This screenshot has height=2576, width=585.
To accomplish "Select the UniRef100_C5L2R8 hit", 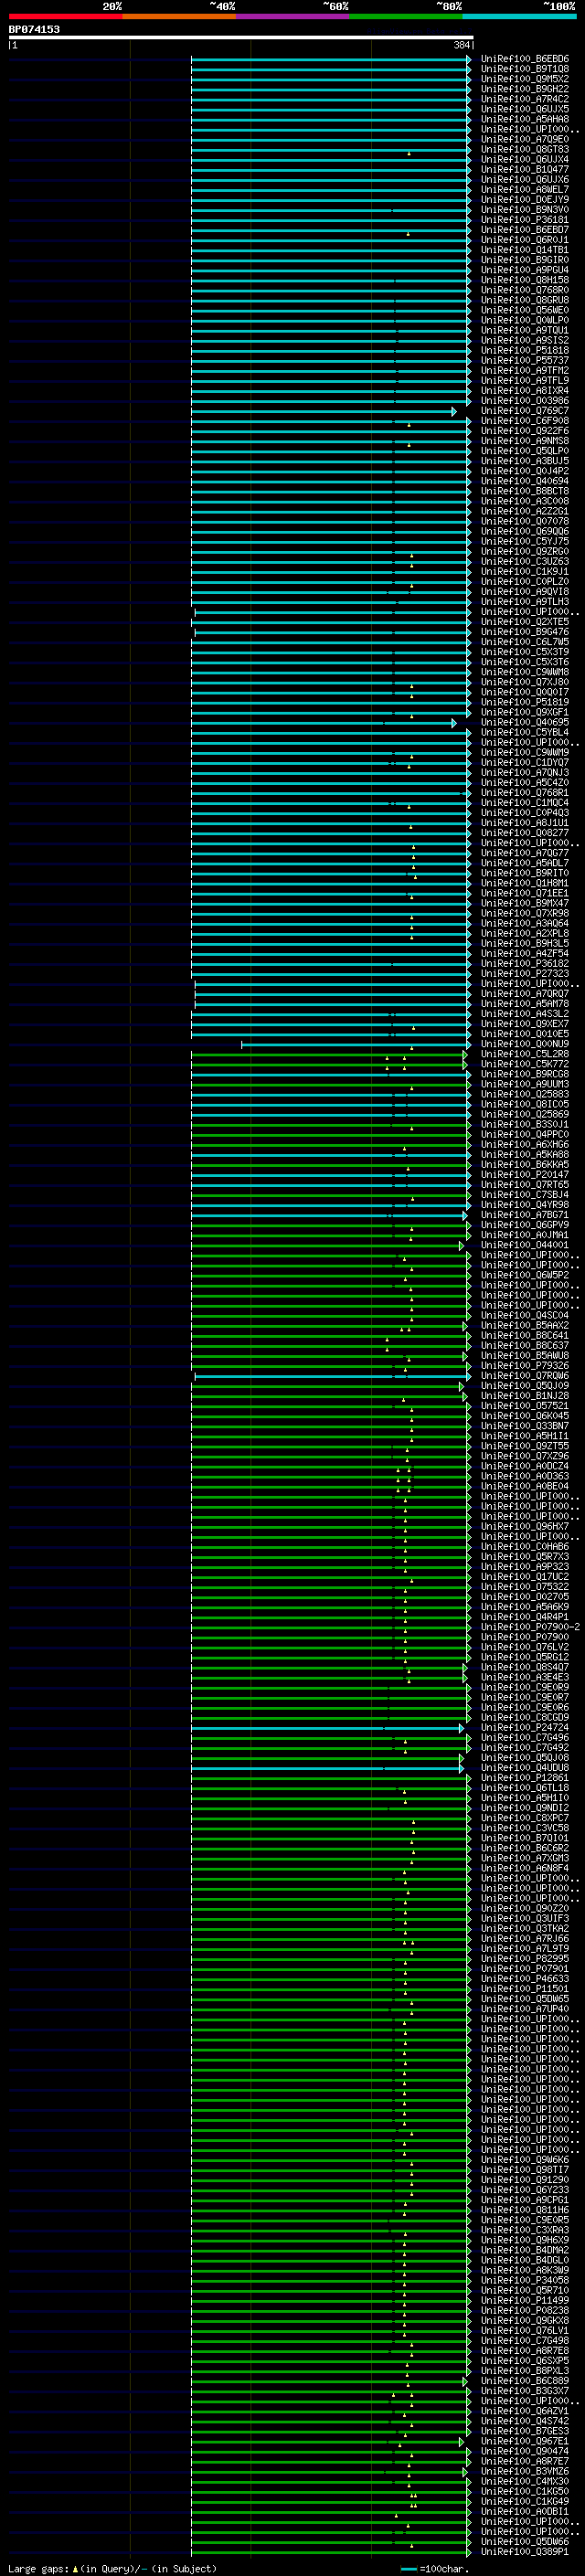I will [x=525, y=1054].
